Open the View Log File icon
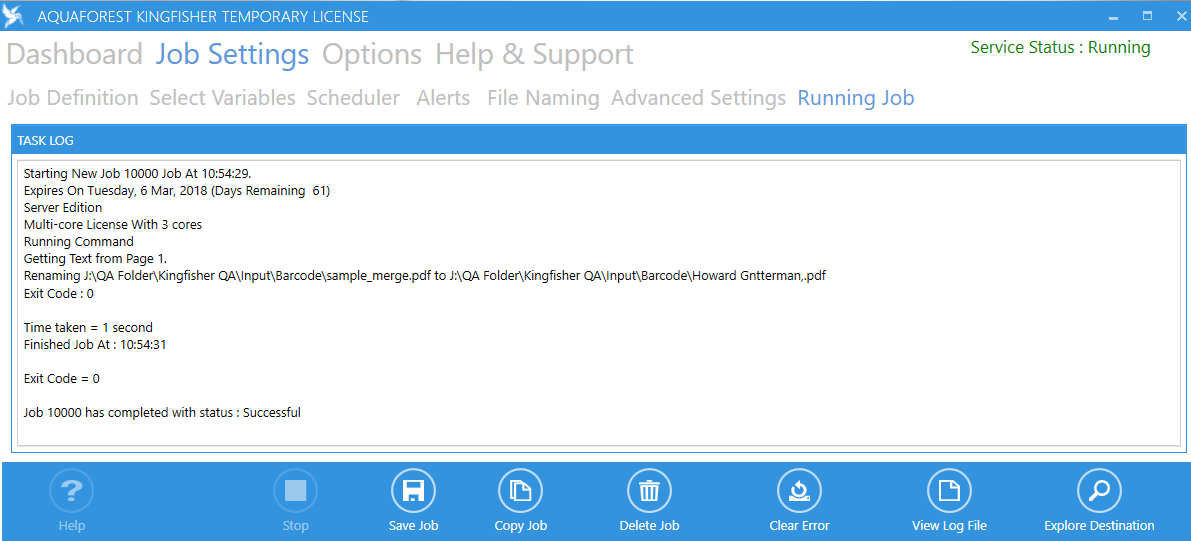The height and width of the screenshot is (541, 1191). (949, 491)
